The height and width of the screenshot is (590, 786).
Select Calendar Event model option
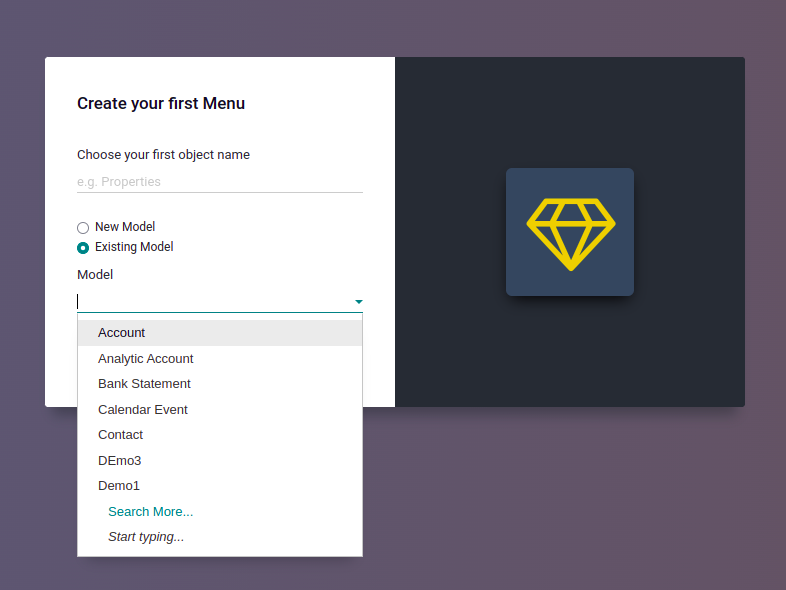click(x=220, y=410)
